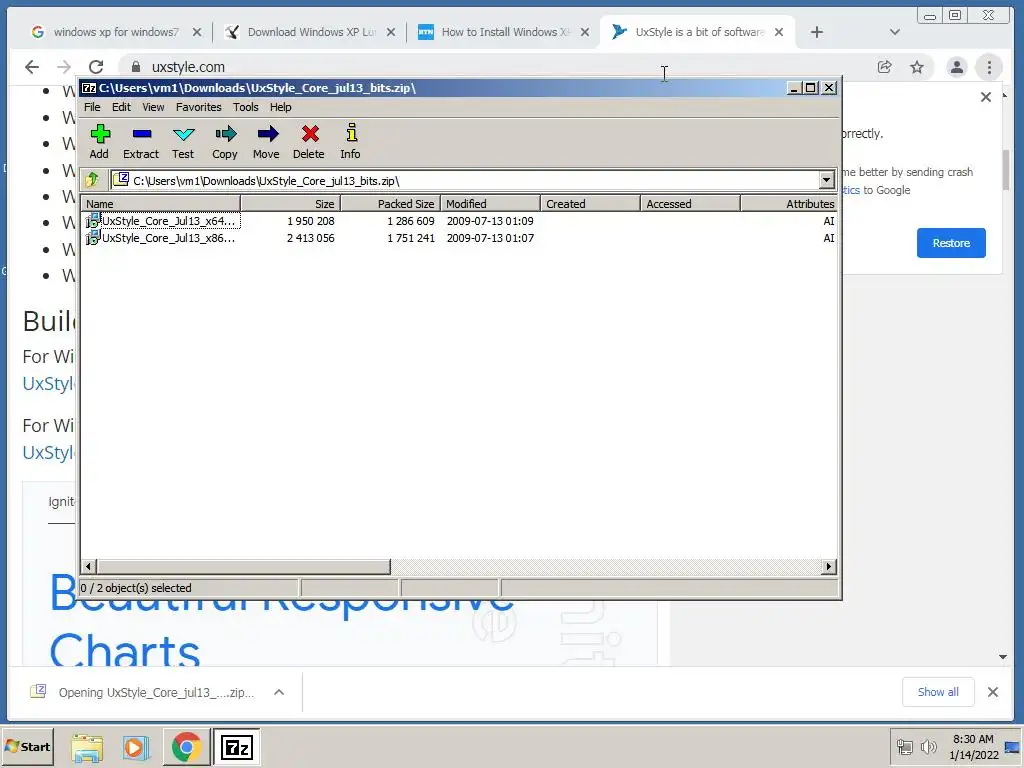
Task: Go forward in Chrome
Action: pyautogui.click(x=63, y=67)
